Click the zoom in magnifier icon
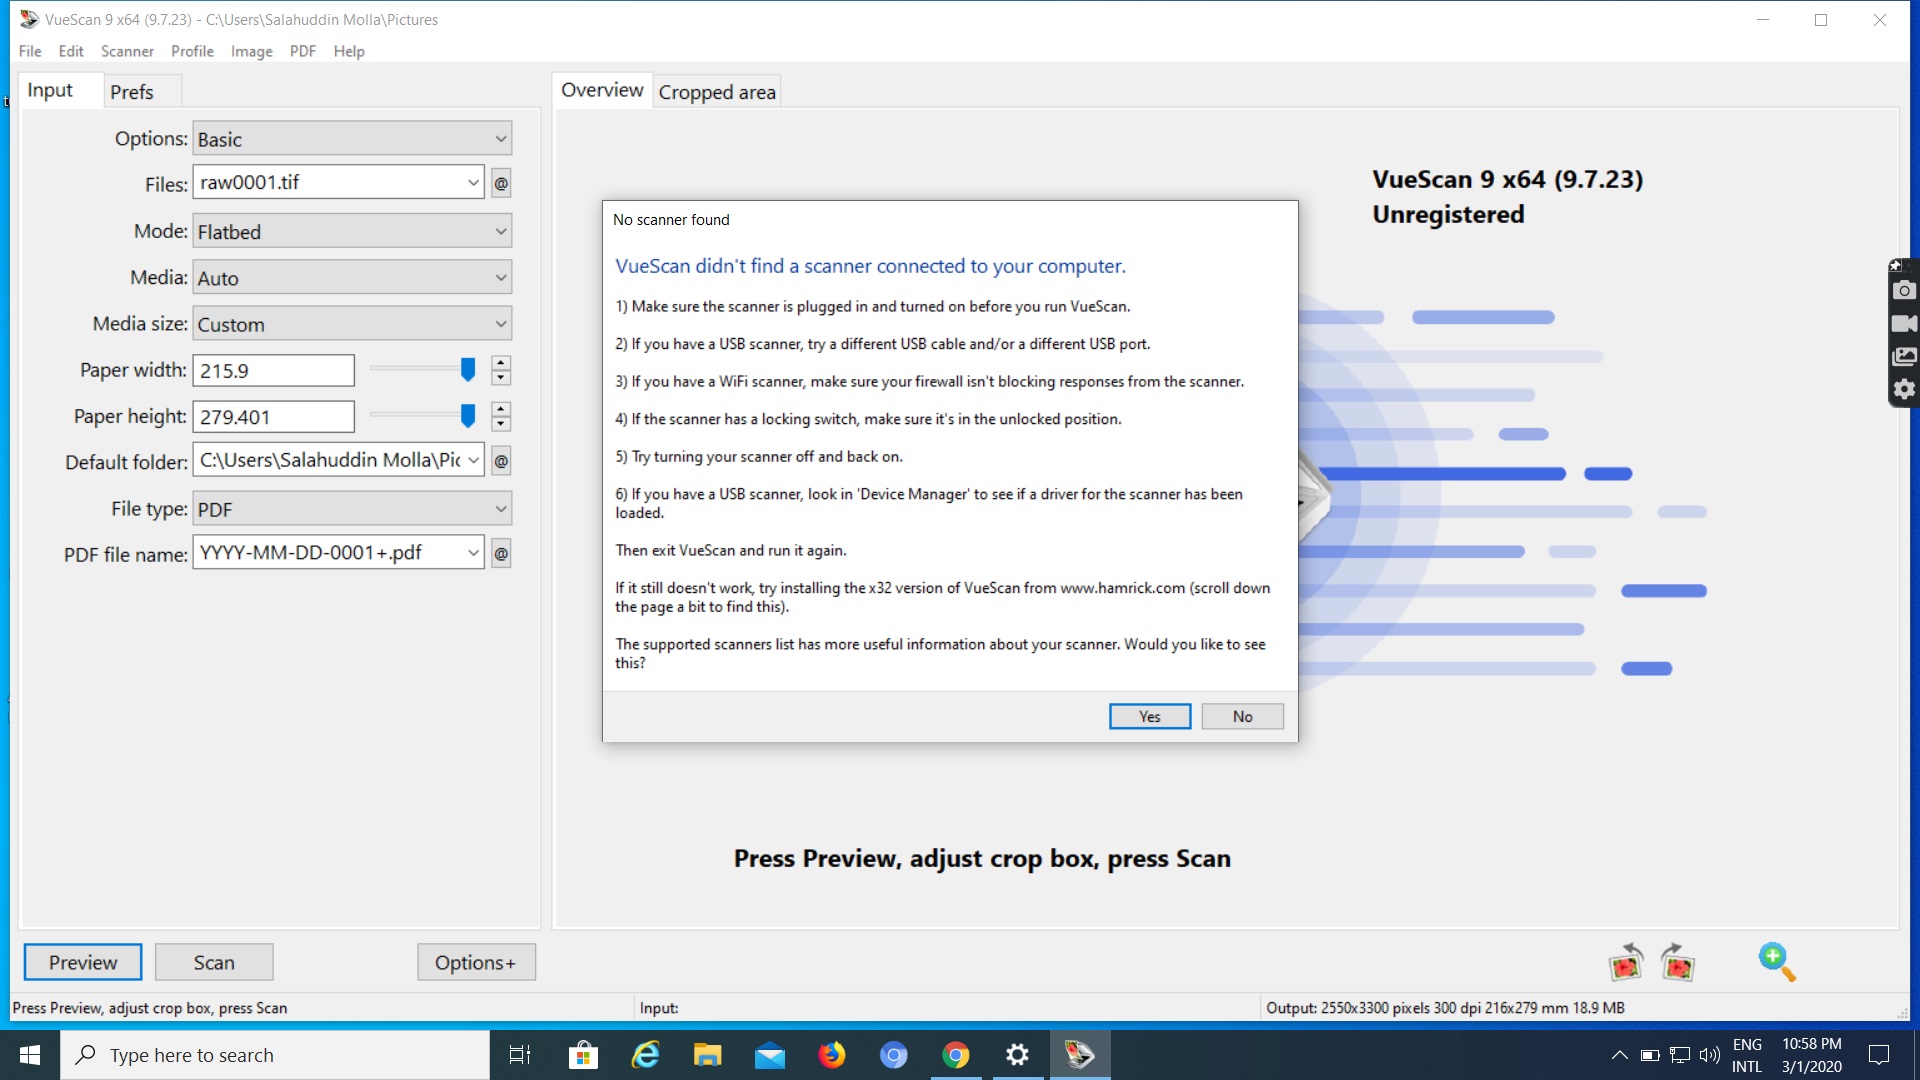This screenshot has width=1920, height=1080. pyautogui.click(x=1778, y=961)
